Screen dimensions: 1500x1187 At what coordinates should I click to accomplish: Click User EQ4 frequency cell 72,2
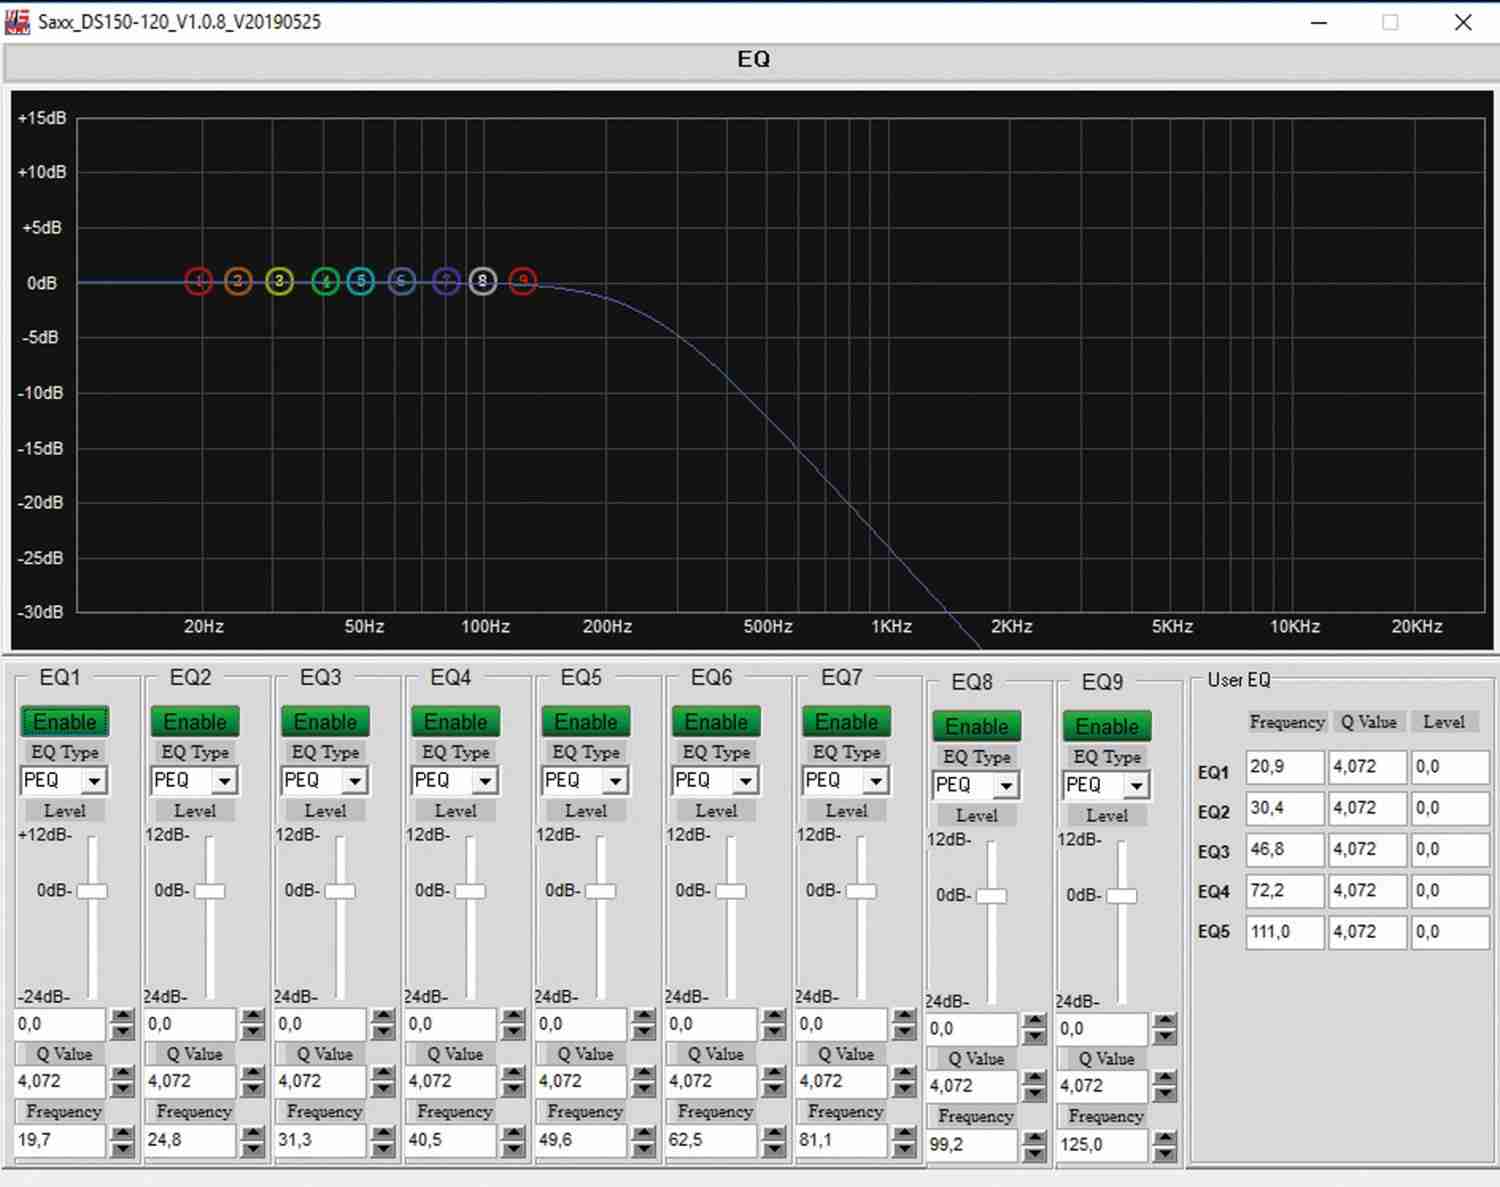pyautogui.click(x=1285, y=890)
